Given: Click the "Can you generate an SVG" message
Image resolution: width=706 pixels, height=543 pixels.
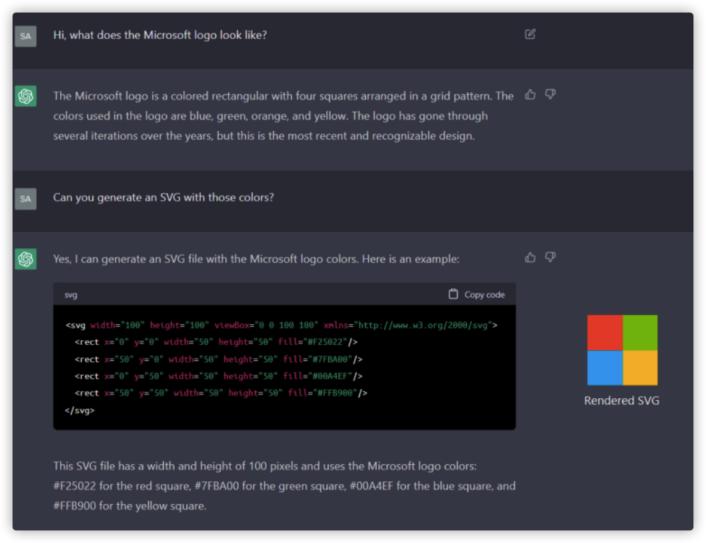Looking at the screenshot, I should click(x=163, y=198).
